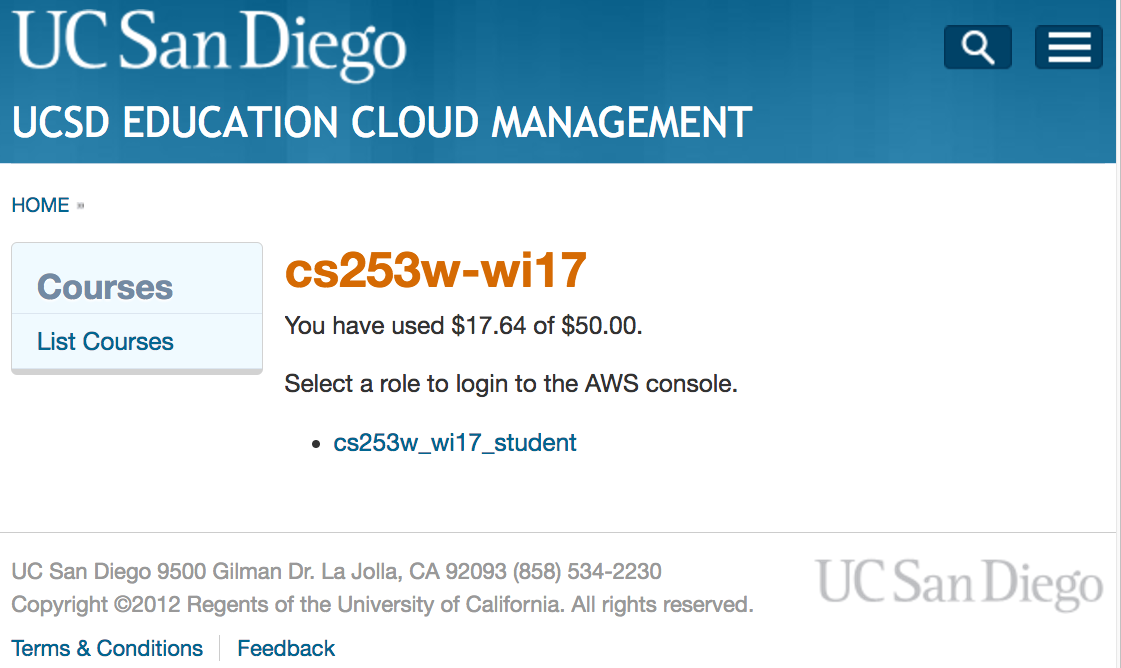Select the cs253w_wi17_student role link
The width and height of the screenshot is (1121, 668).
pyautogui.click(x=456, y=442)
